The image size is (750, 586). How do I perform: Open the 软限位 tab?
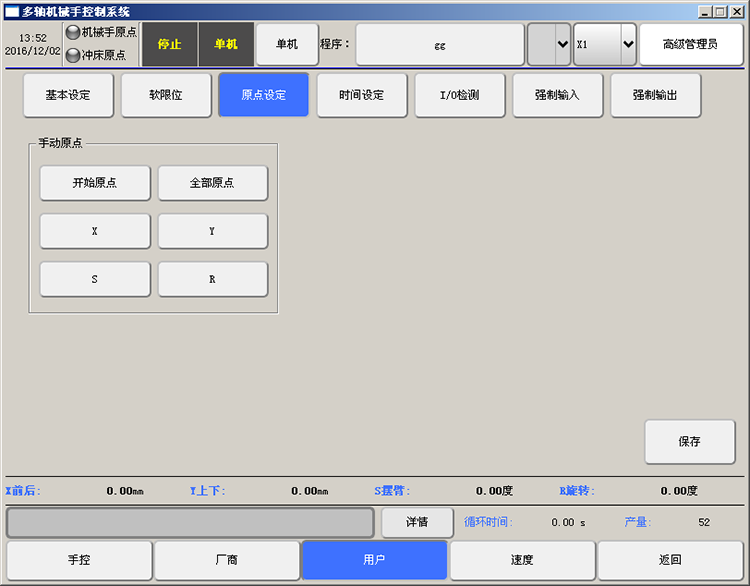(x=166, y=95)
